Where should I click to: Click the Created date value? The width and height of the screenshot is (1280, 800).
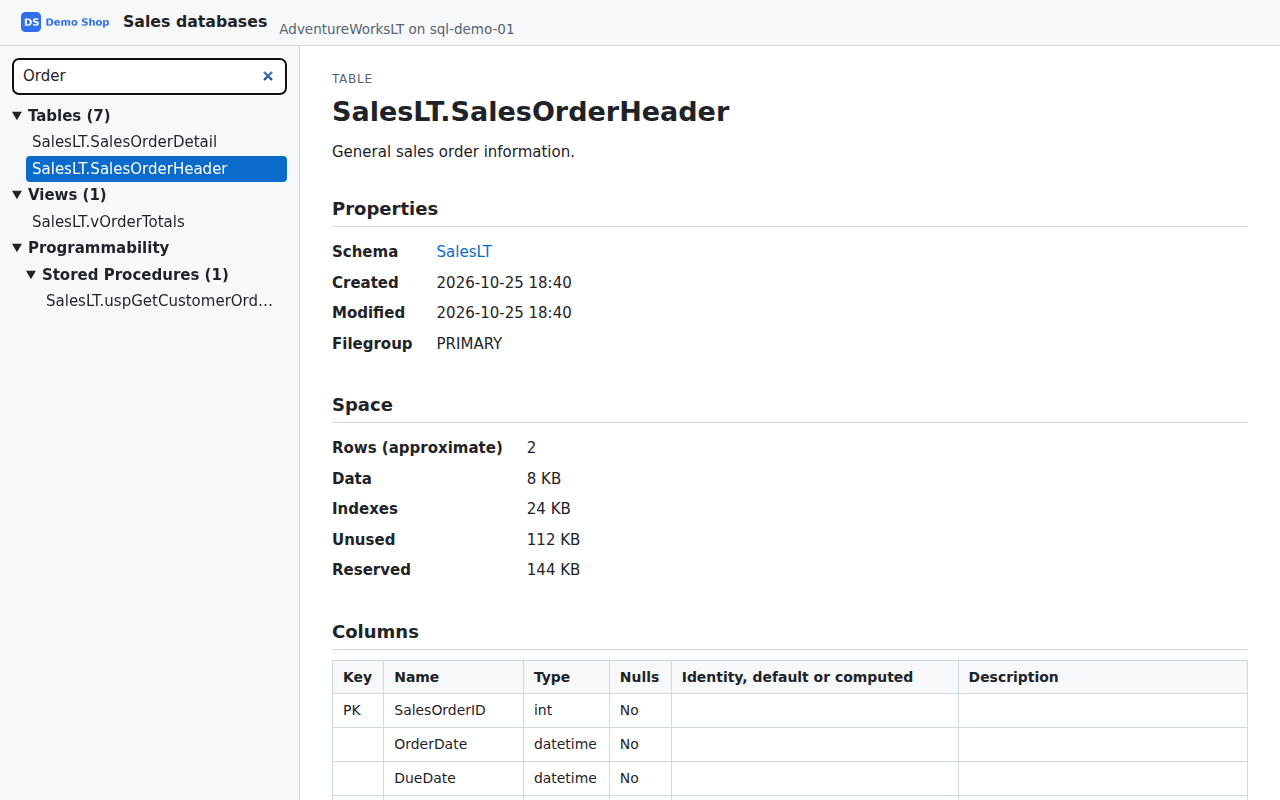504,283
